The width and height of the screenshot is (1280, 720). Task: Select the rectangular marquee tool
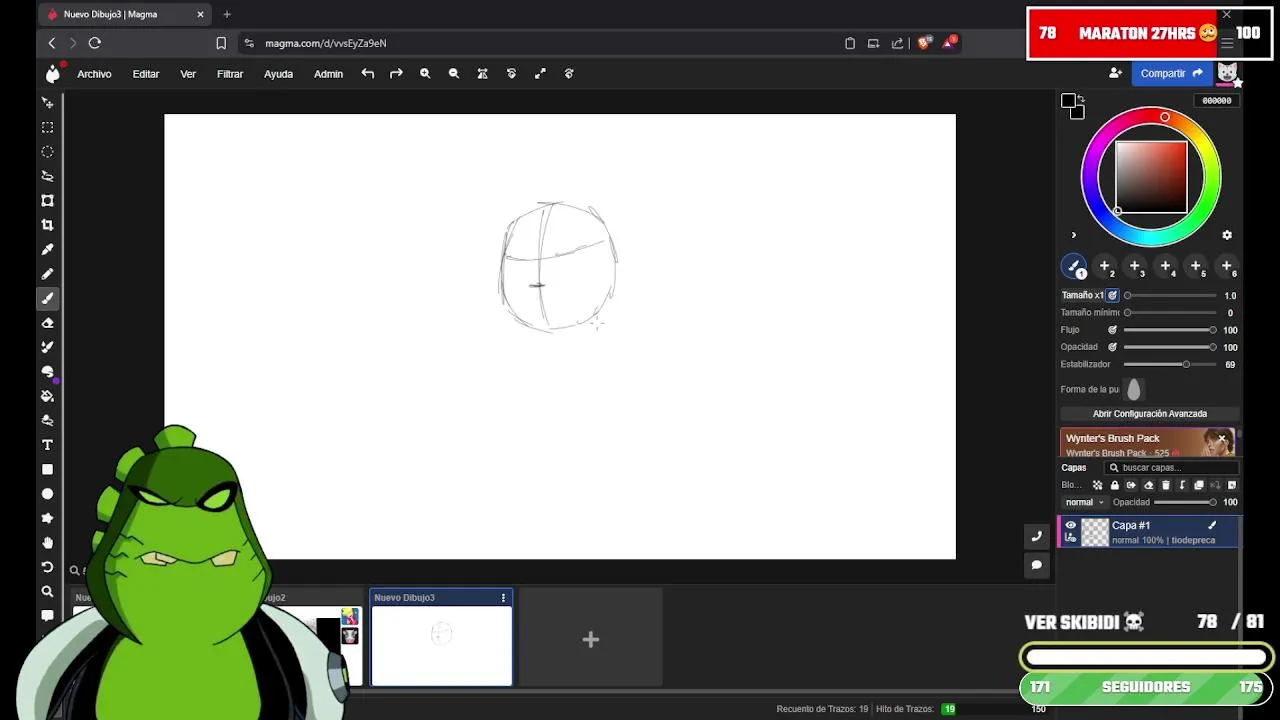[x=47, y=127]
